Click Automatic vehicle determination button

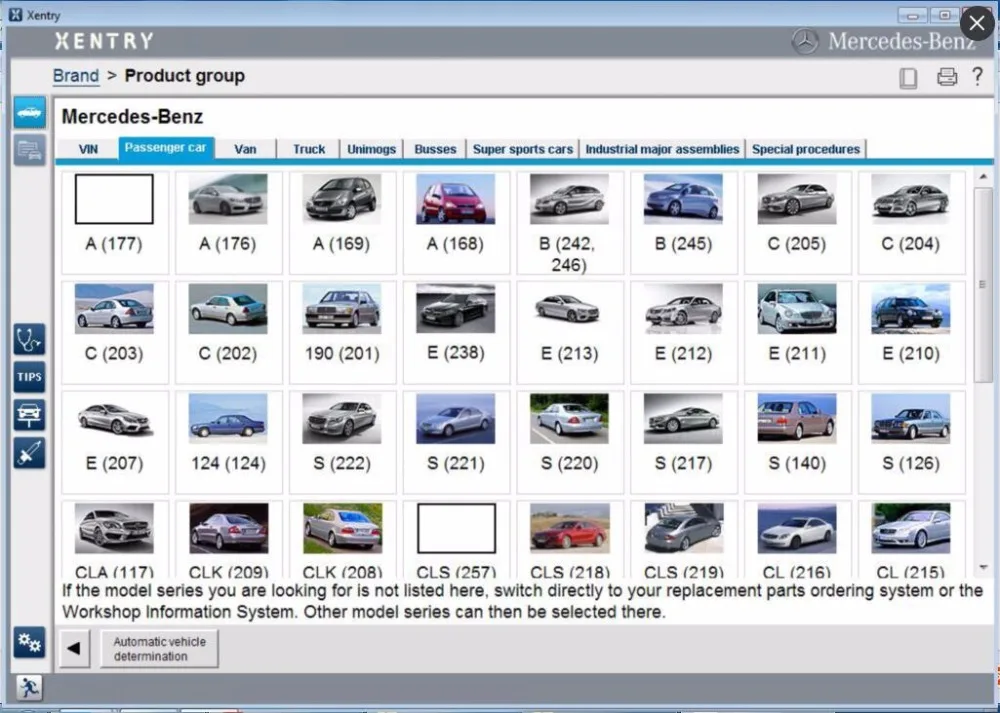tap(159, 649)
